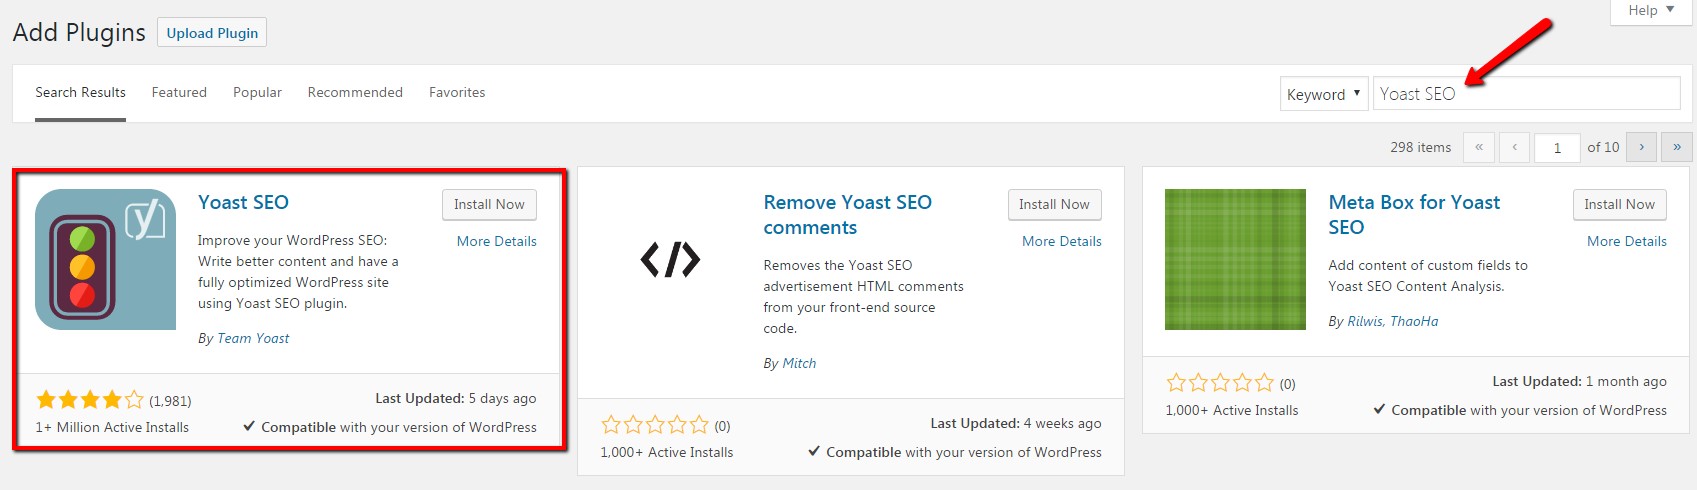The image size is (1697, 490).
Task: Open the Popular plugins tab
Action: pos(257,92)
